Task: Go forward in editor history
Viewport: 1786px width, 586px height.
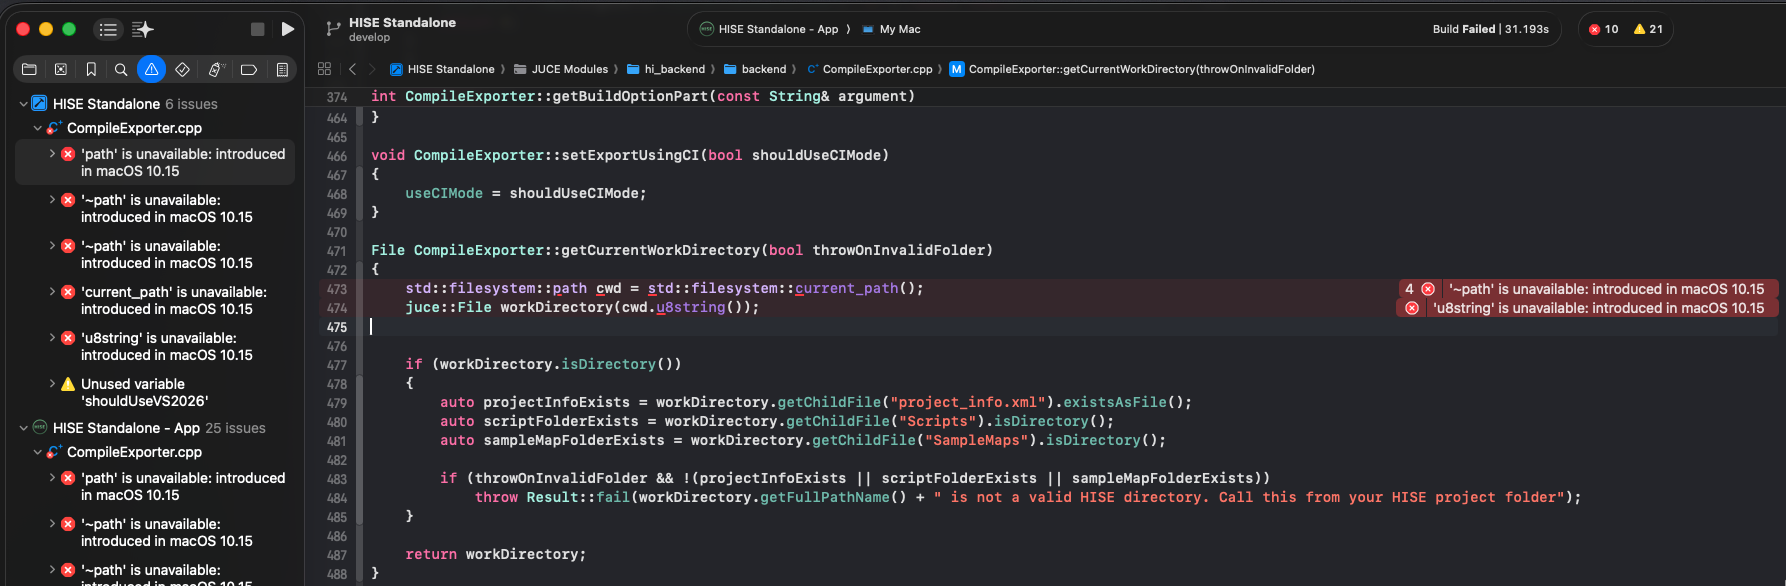Action: [372, 69]
